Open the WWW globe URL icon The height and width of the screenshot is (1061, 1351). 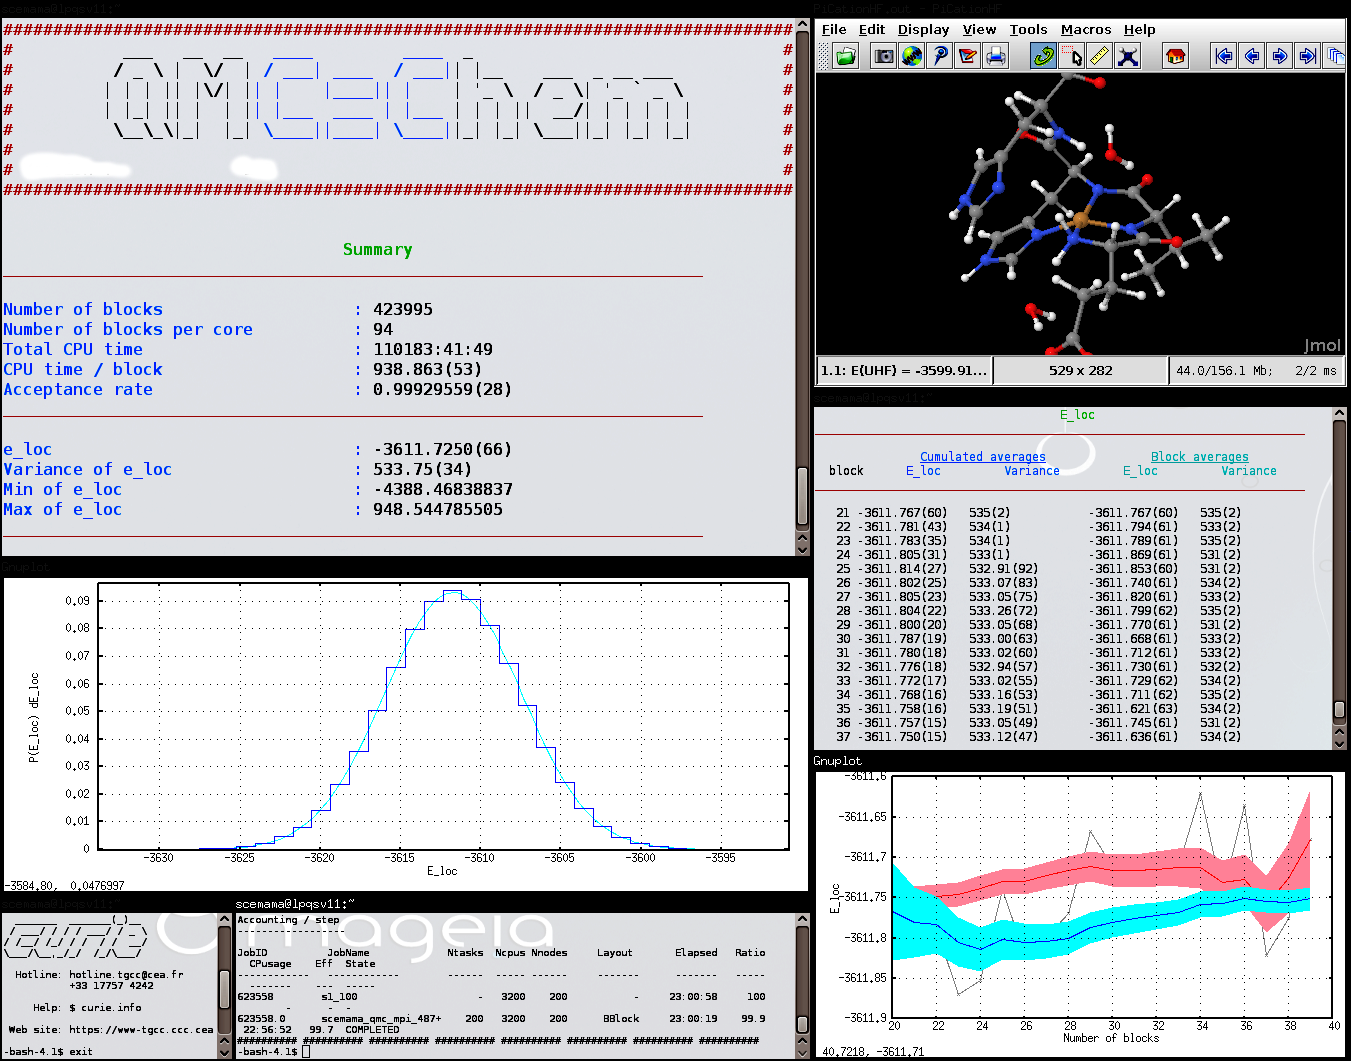pyautogui.click(x=912, y=56)
